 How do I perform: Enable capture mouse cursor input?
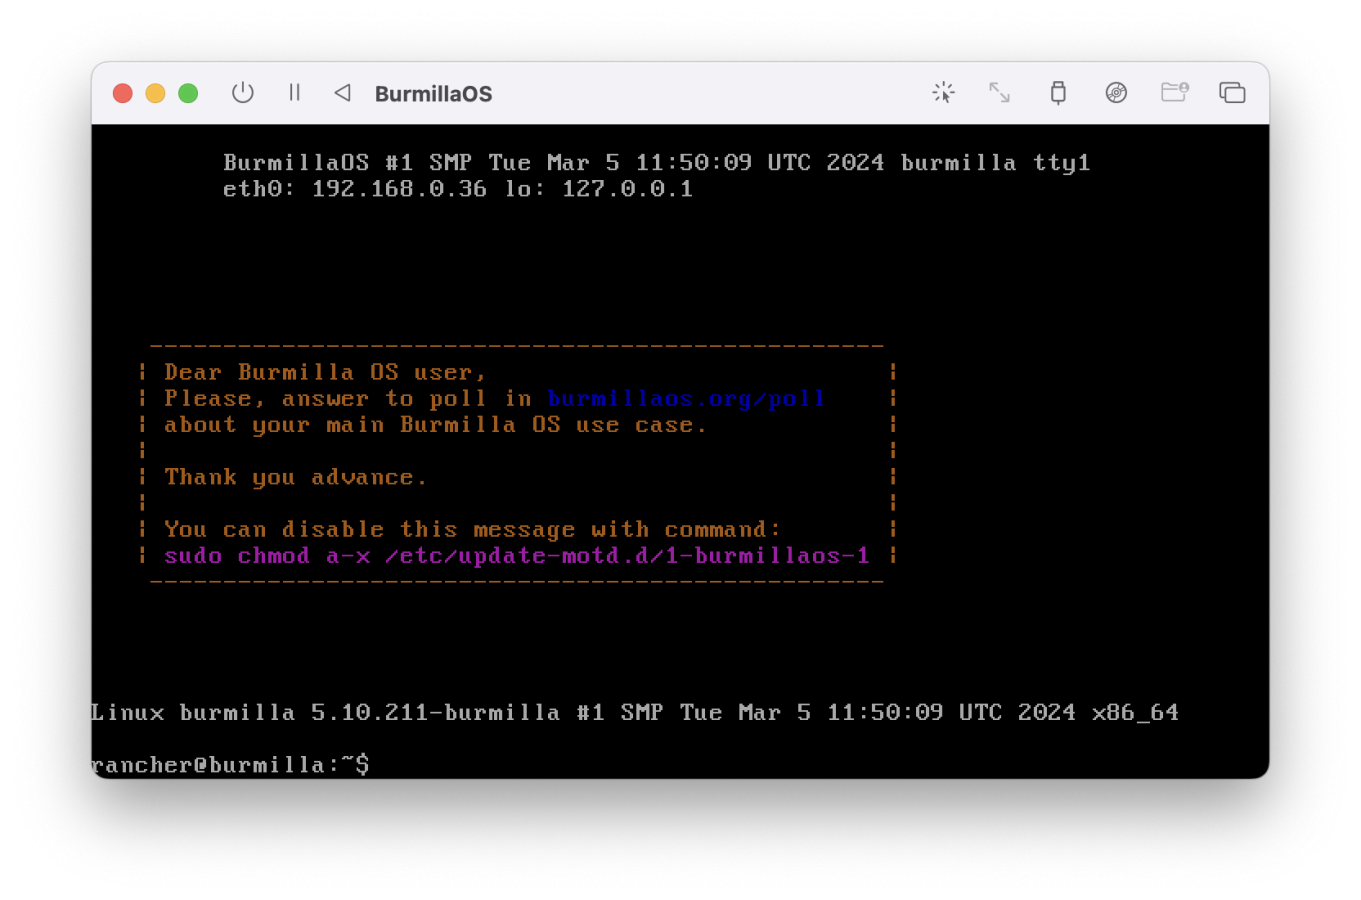coord(943,93)
